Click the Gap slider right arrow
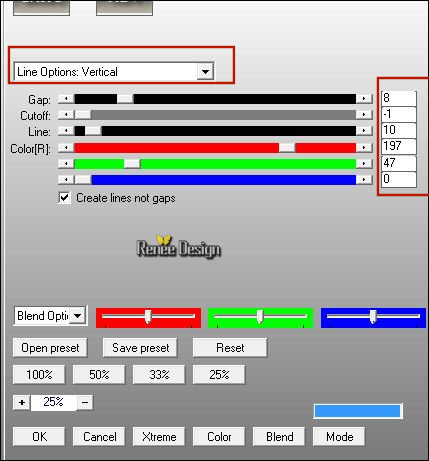Image resolution: width=429 pixels, height=461 pixels. tap(364, 99)
